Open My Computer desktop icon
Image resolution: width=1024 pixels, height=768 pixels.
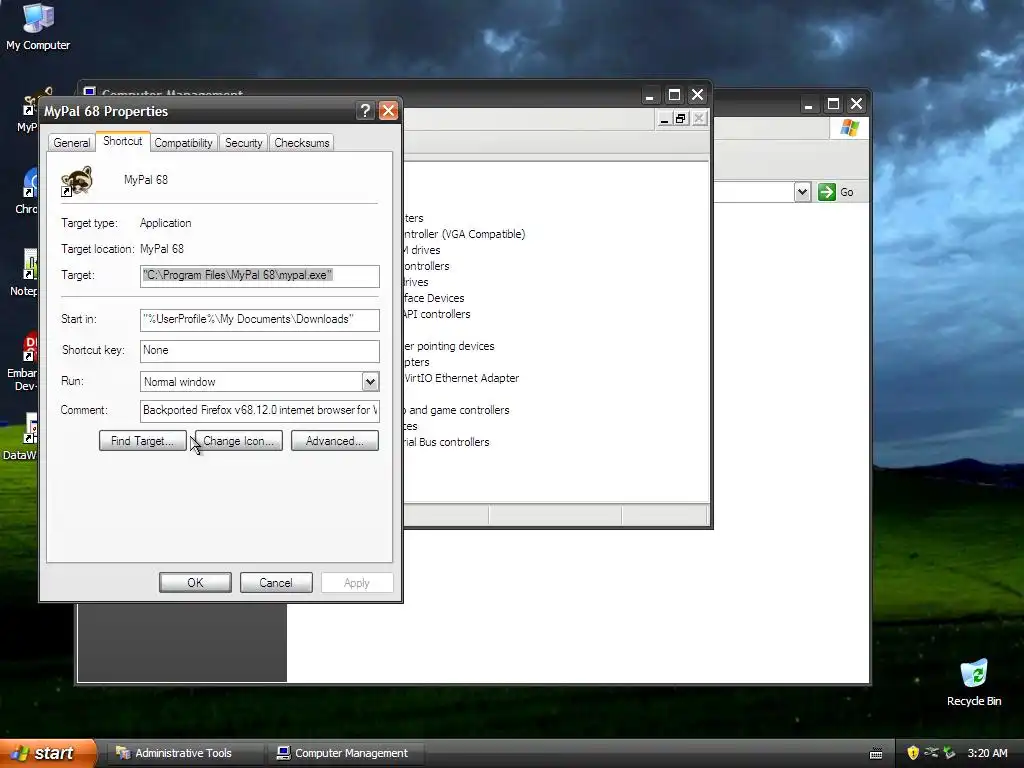38,26
